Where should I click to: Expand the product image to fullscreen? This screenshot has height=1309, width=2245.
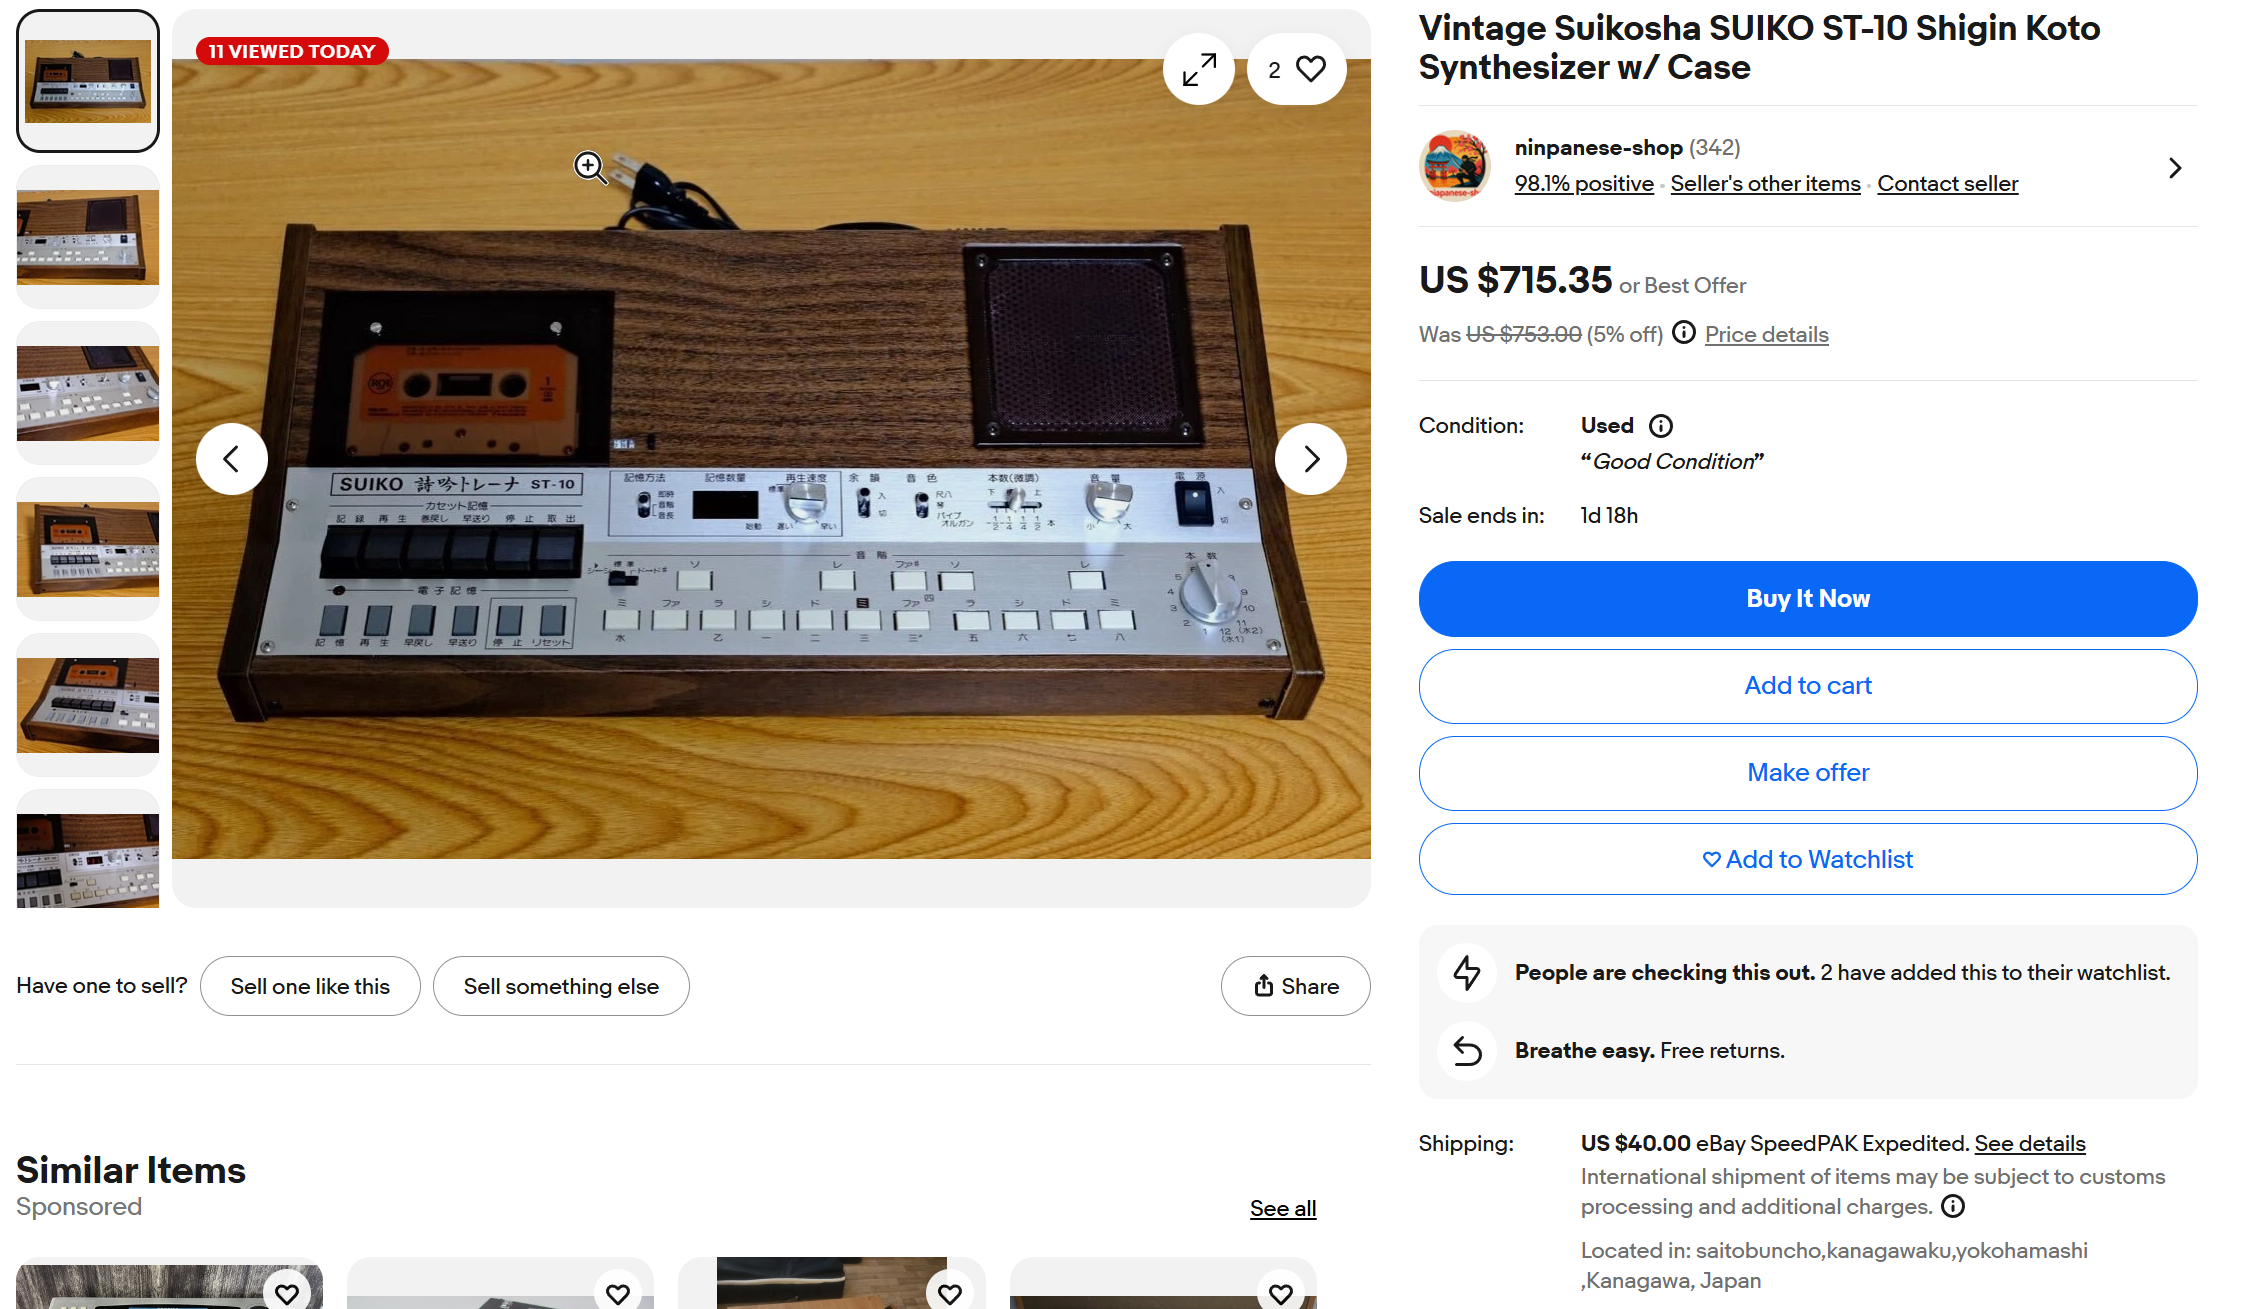tap(1198, 69)
